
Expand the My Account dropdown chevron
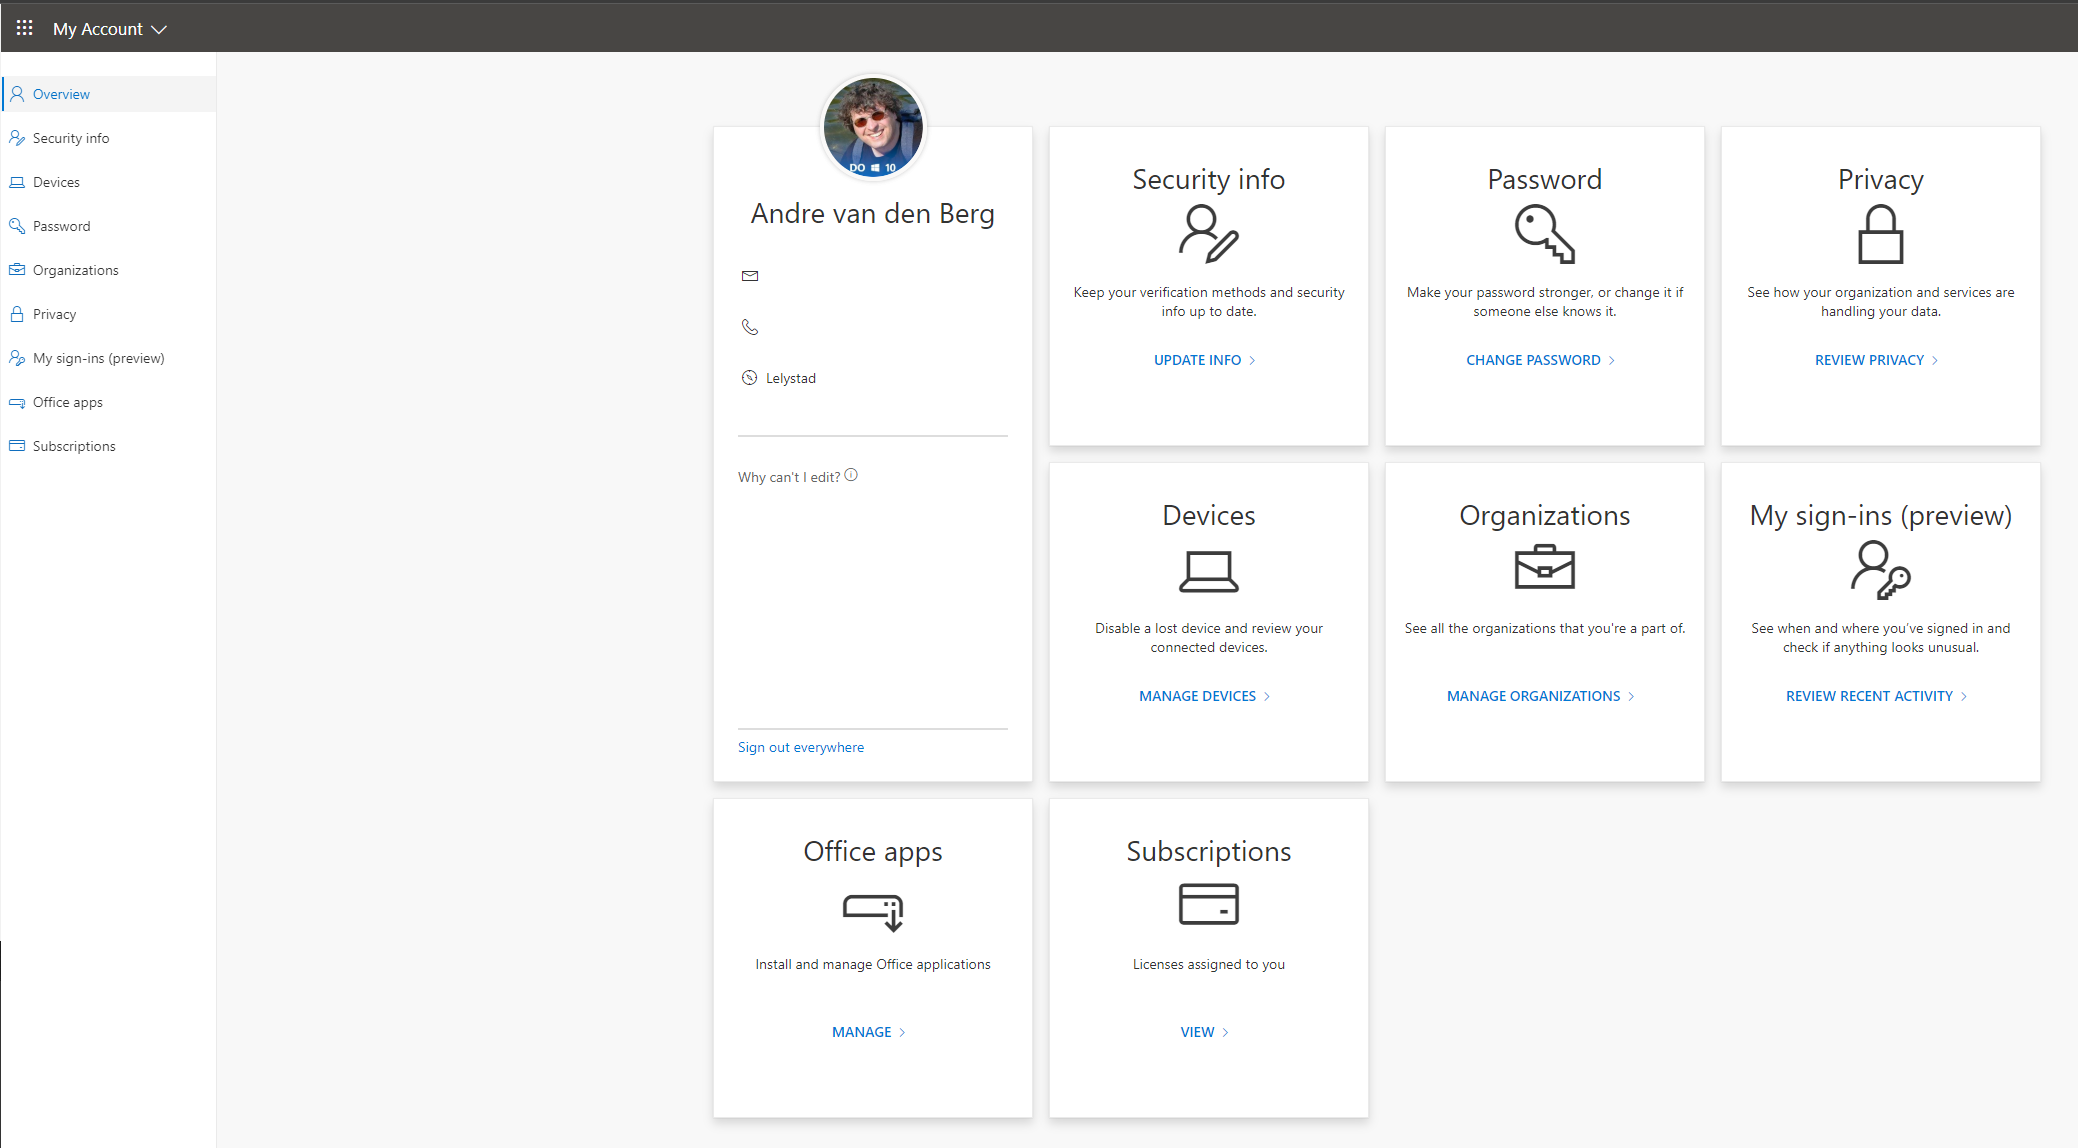pyautogui.click(x=159, y=30)
